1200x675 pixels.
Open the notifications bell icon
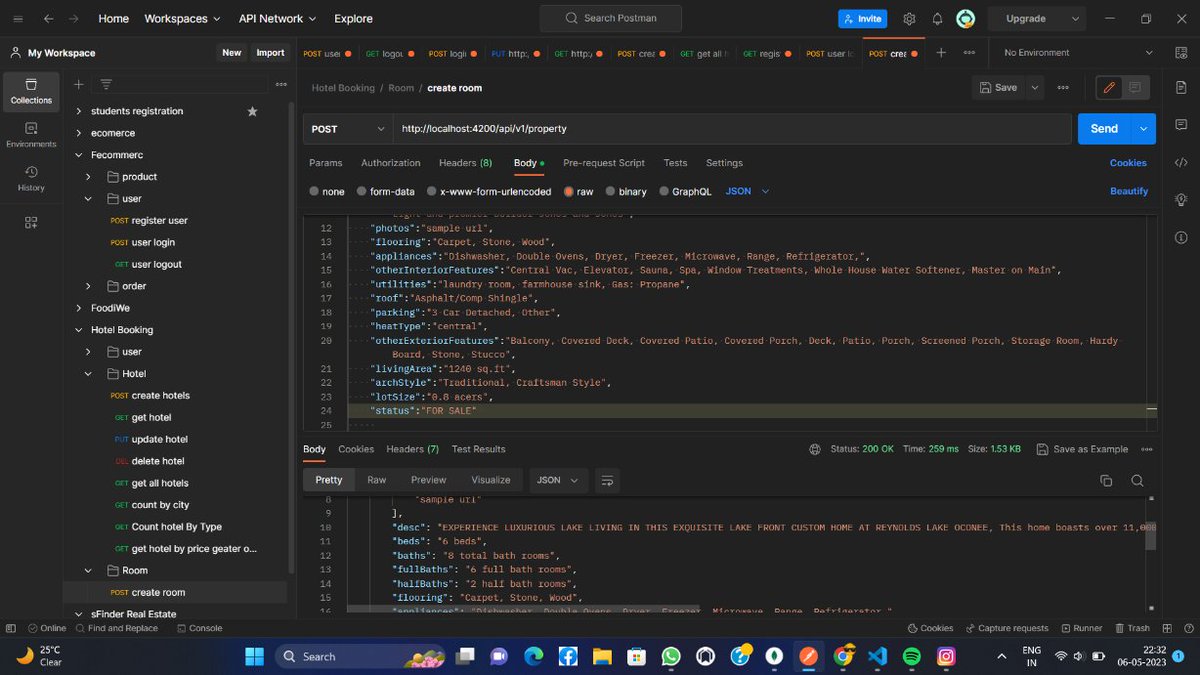click(x=937, y=19)
